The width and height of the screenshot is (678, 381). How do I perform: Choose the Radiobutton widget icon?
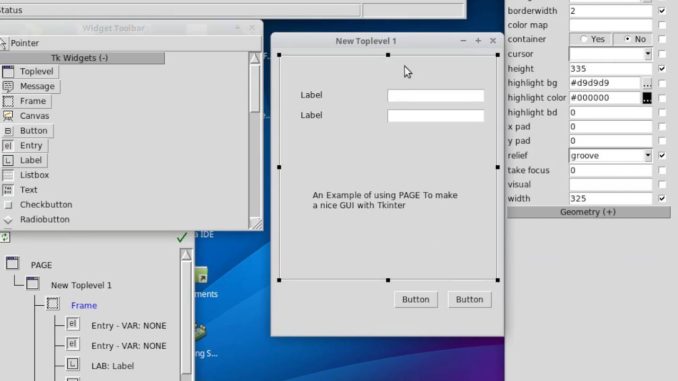(8, 220)
